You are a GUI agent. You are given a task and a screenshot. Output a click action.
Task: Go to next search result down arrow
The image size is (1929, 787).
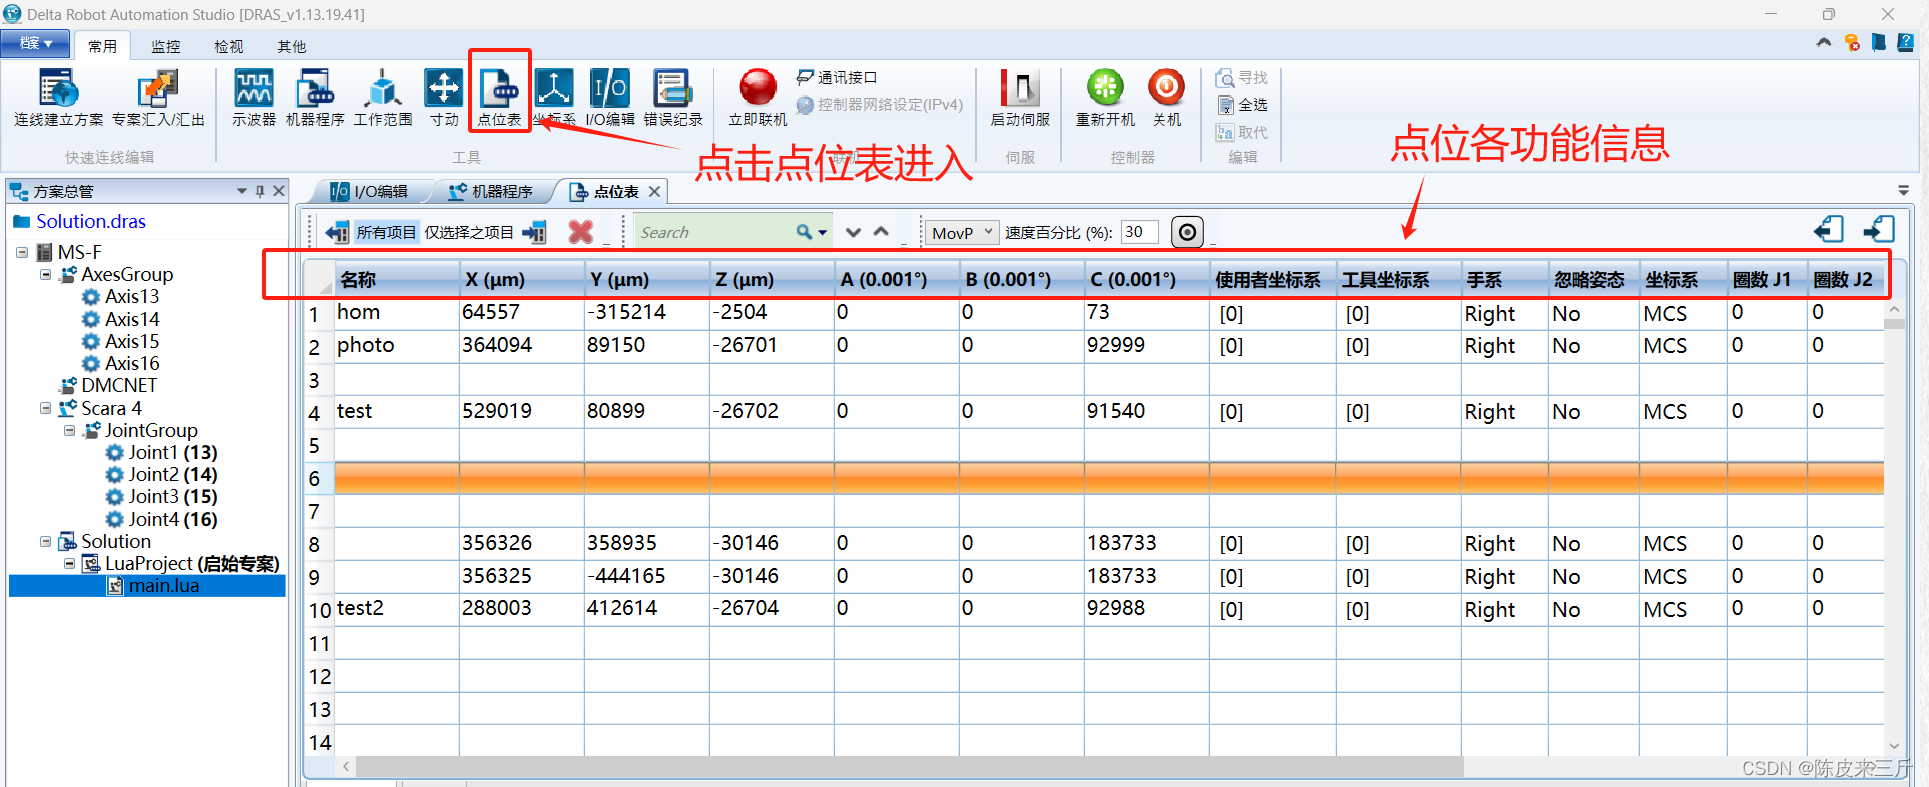point(853,232)
